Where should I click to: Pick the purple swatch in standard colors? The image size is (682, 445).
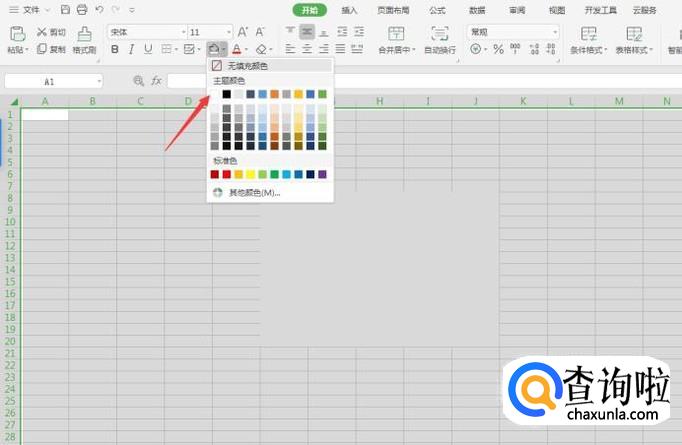pyautogui.click(x=322, y=174)
